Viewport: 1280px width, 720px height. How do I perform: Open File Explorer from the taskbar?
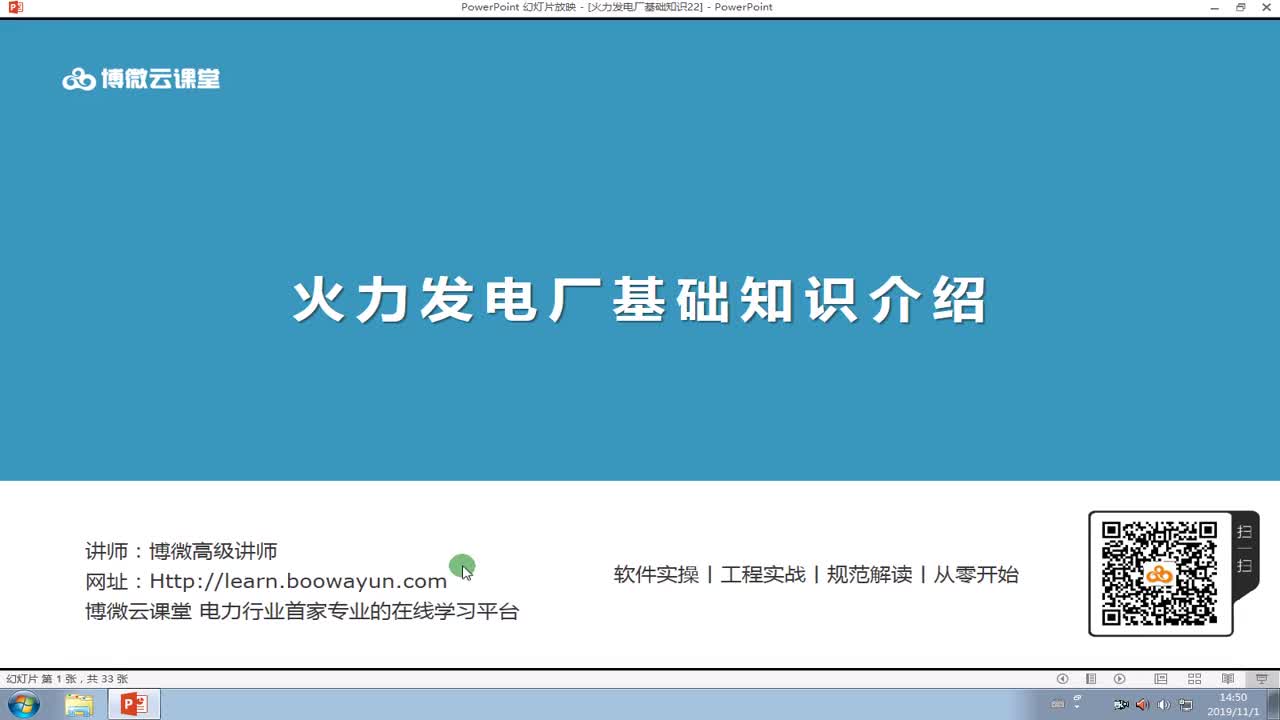click(79, 704)
